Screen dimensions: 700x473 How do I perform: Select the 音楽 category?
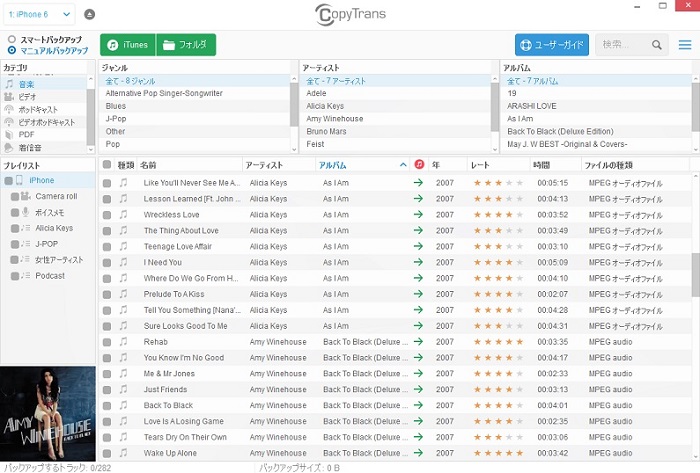tap(44, 84)
